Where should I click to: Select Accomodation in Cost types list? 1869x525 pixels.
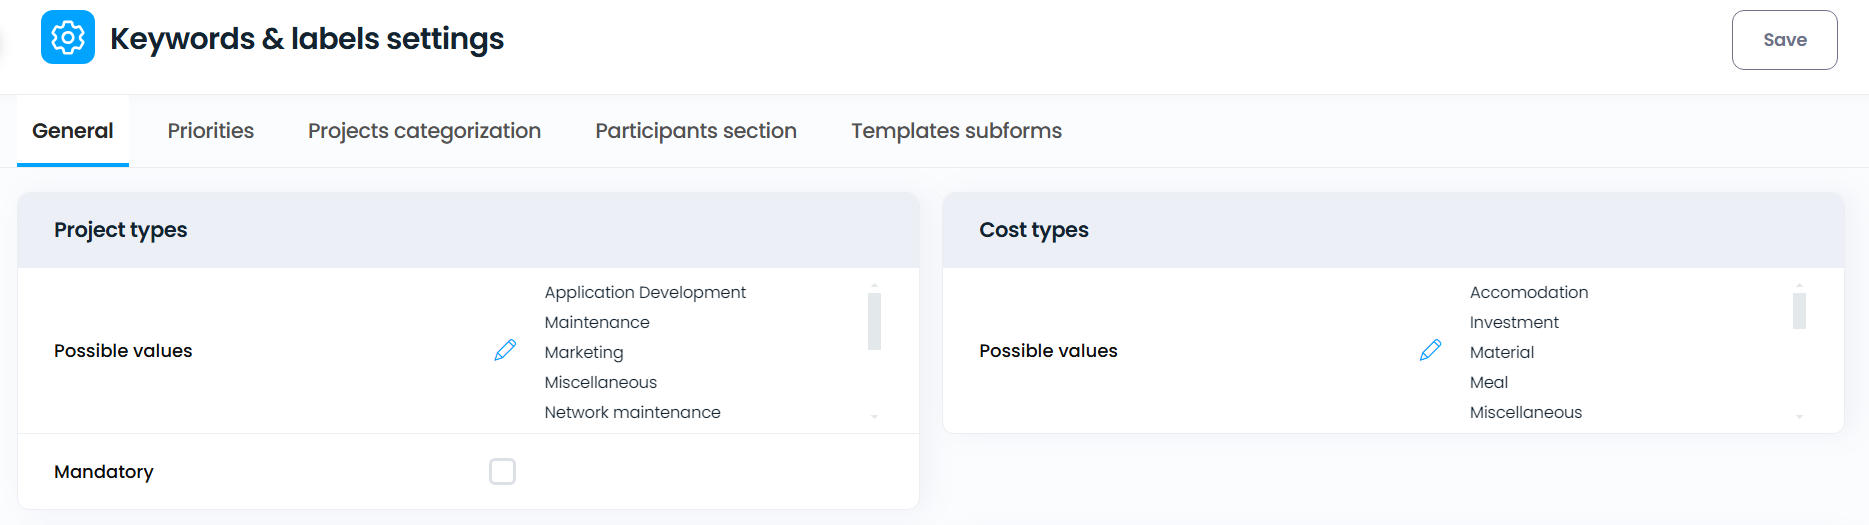[1528, 292]
